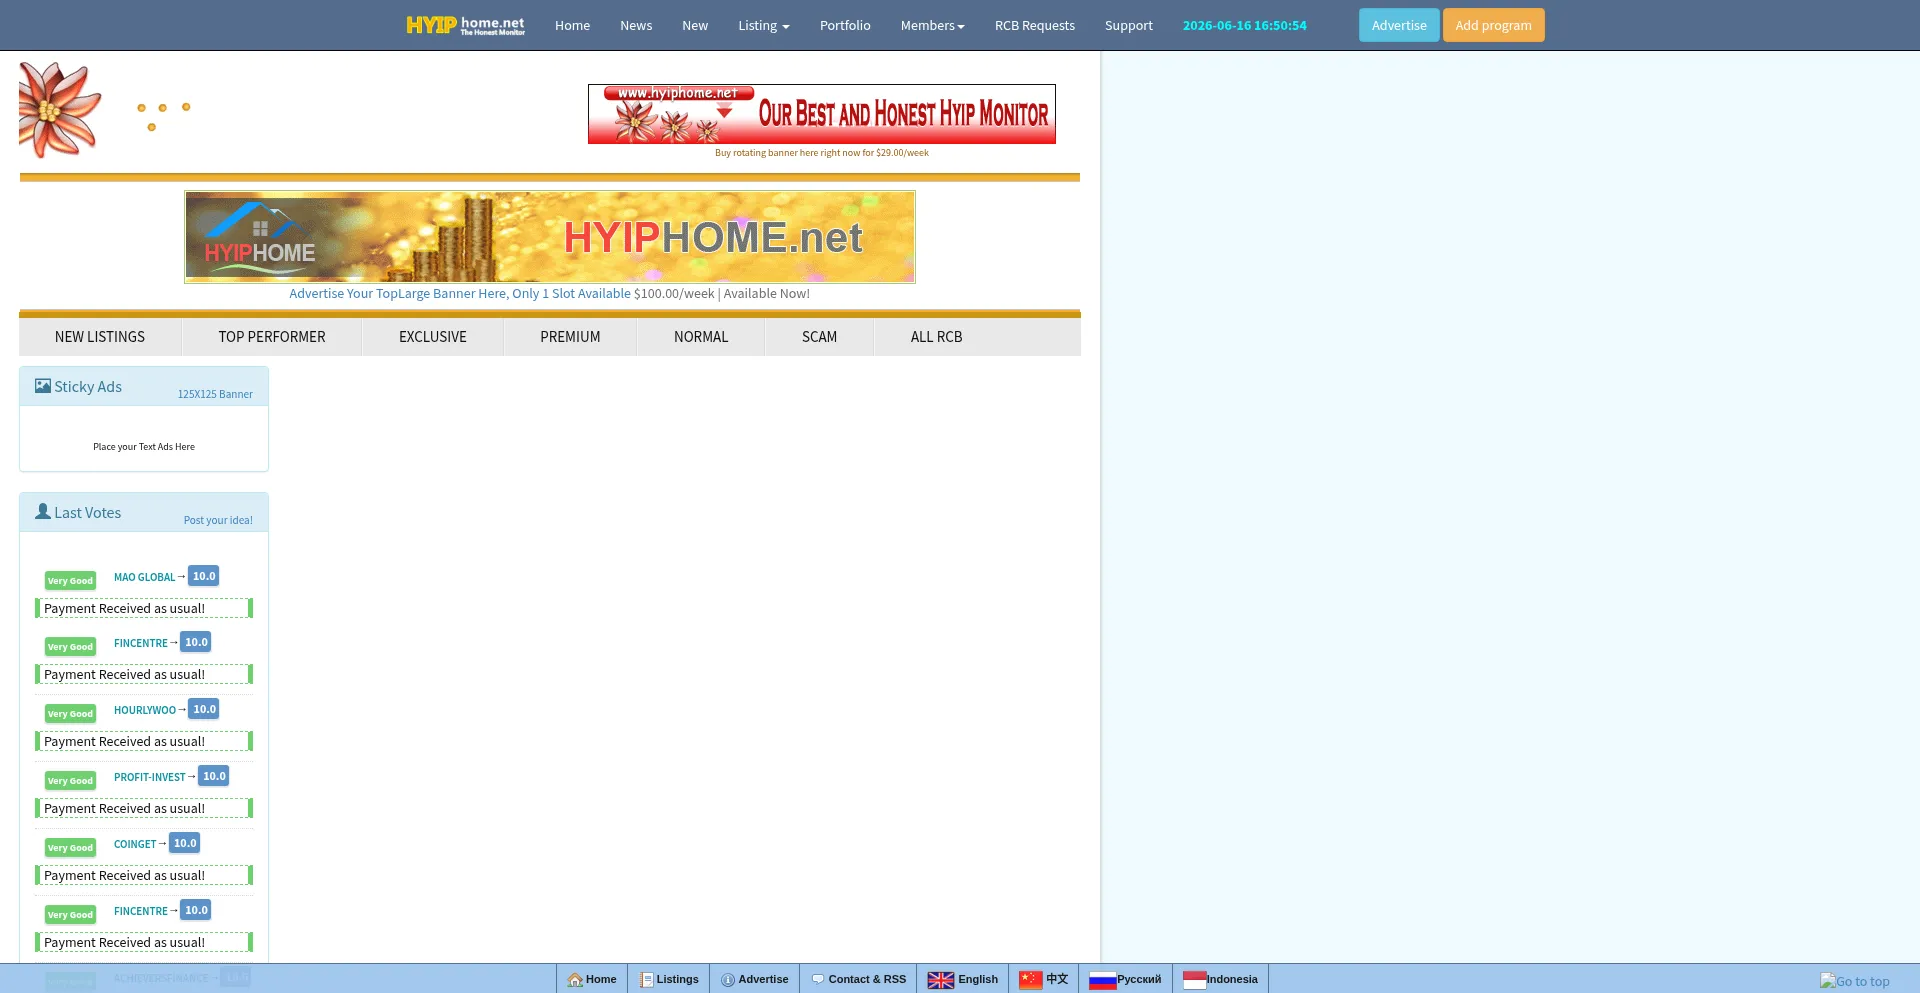This screenshot has height=993, width=1920.
Task: Open the Members dropdown menu
Action: pos(932,26)
